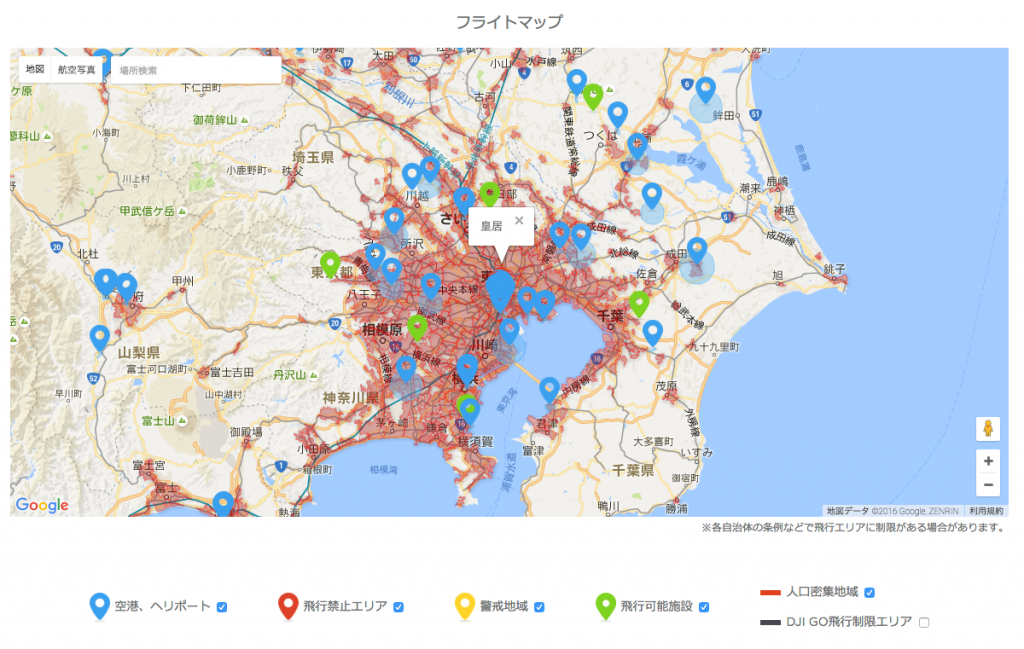Select blue airport pin near 成田
Screen dimensions: 1024x649
697,251
